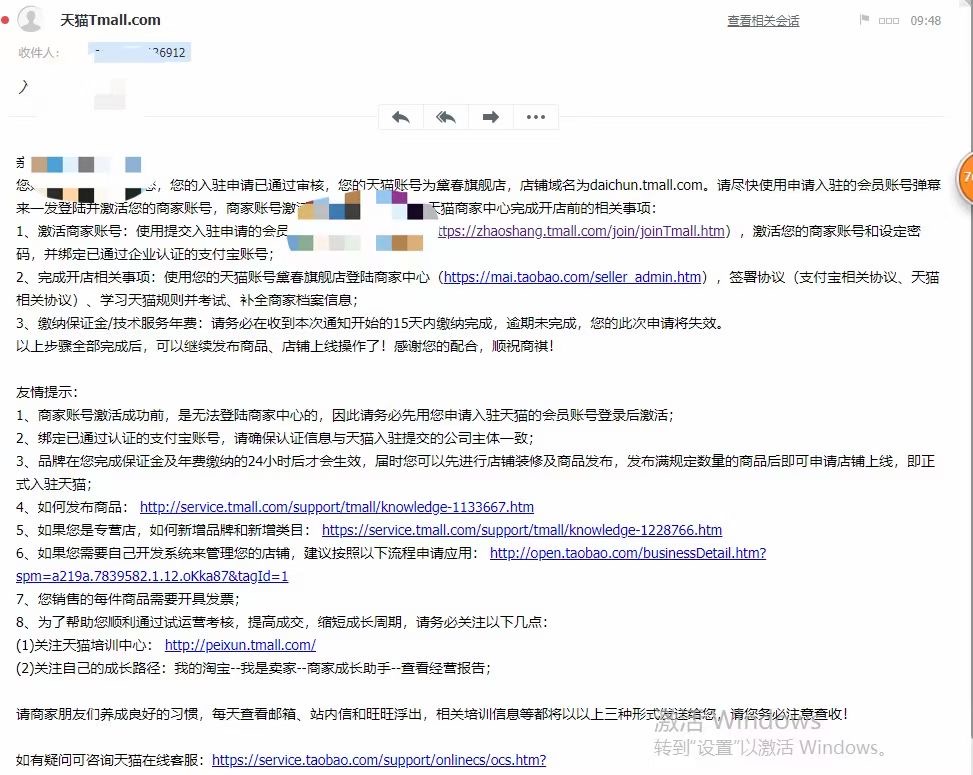Forward this email with the right arrow
973x775 pixels.
pos(491,117)
